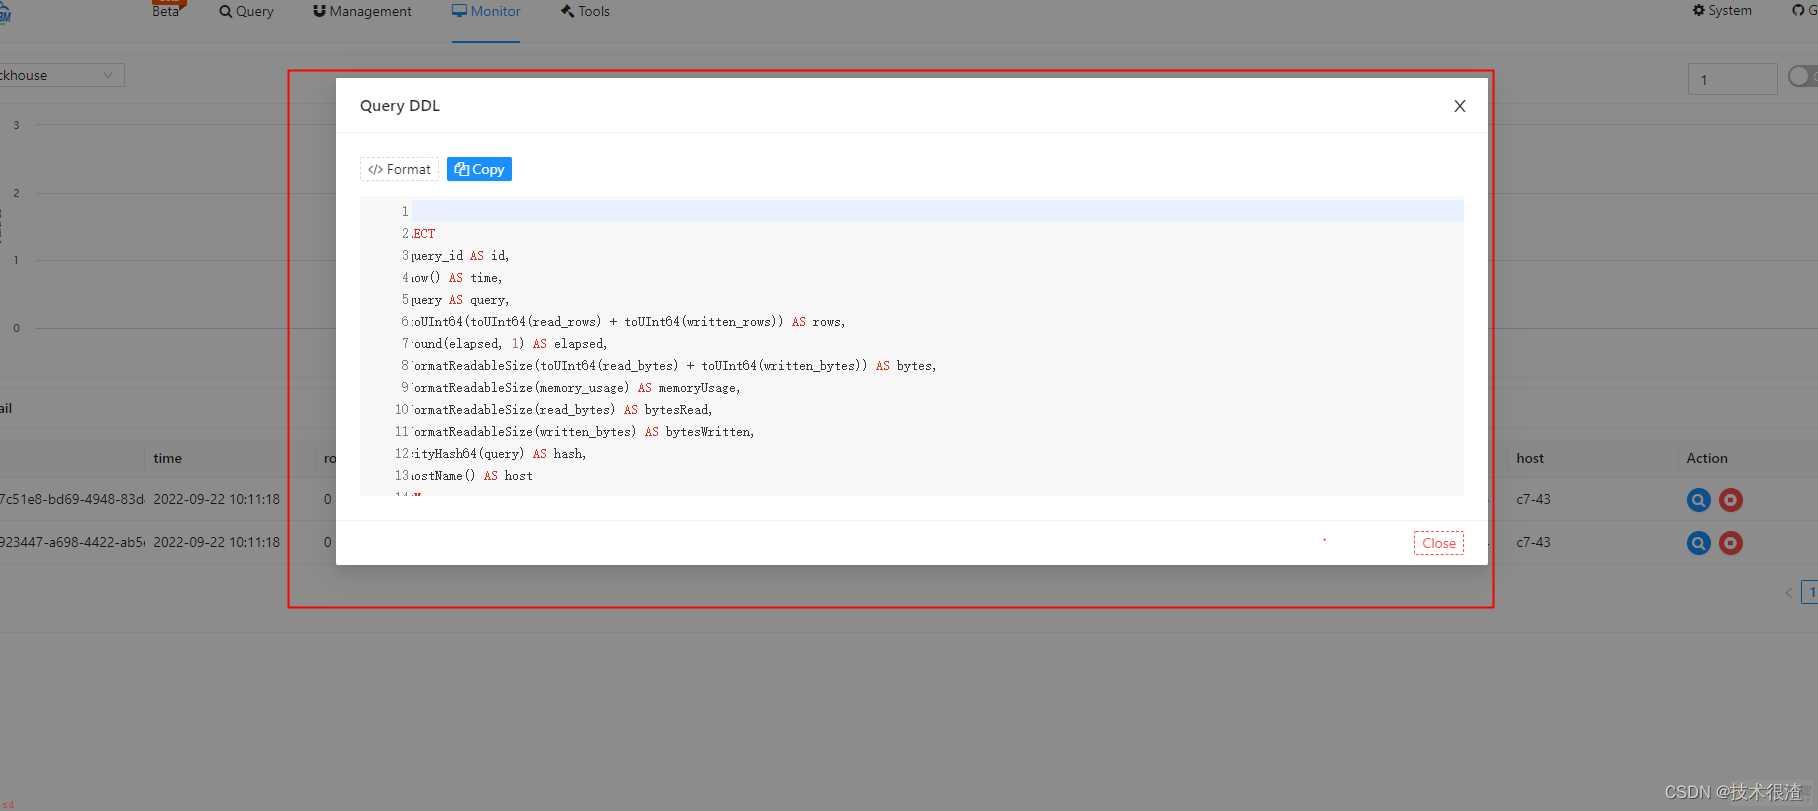Screen dimensions: 1818x811
Task: Open the Query menu
Action: 246,11
